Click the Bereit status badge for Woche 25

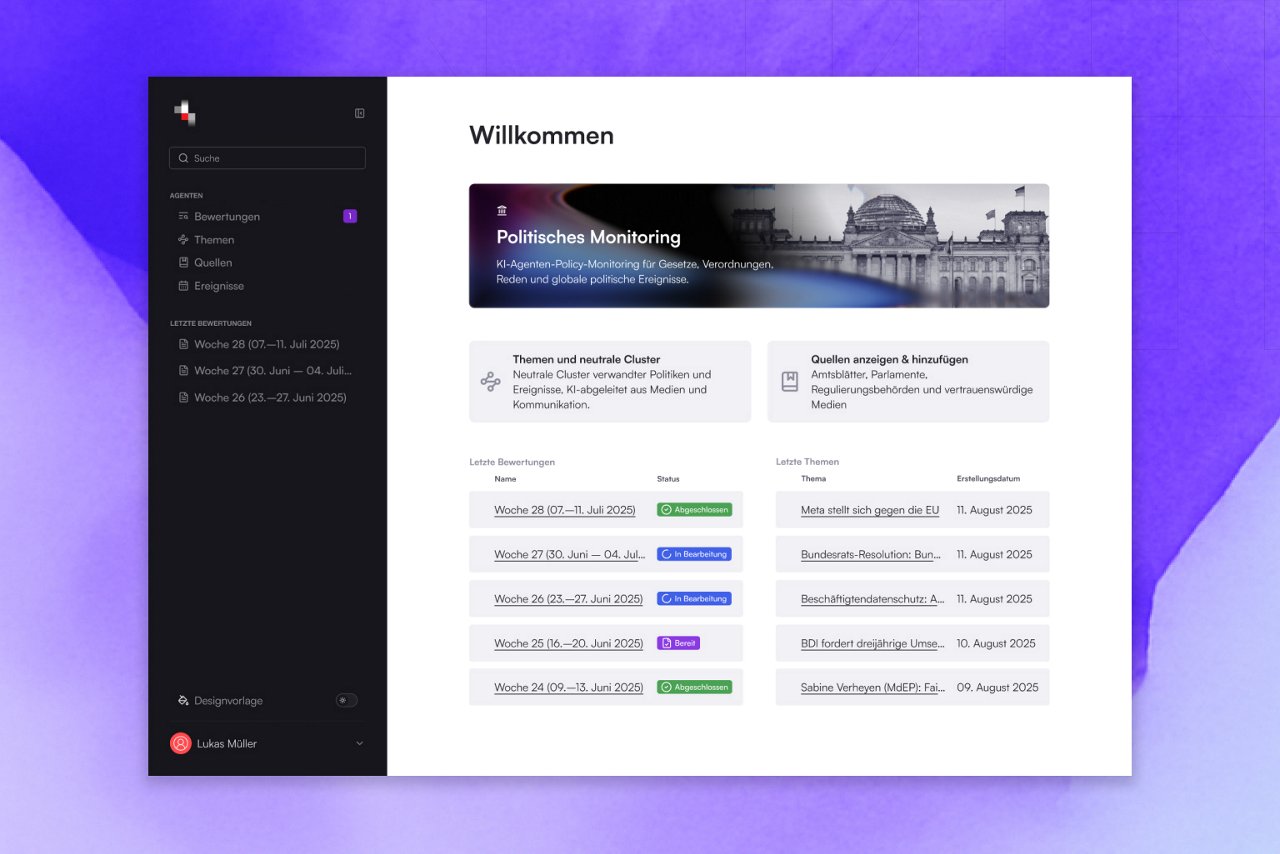(678, 643)
